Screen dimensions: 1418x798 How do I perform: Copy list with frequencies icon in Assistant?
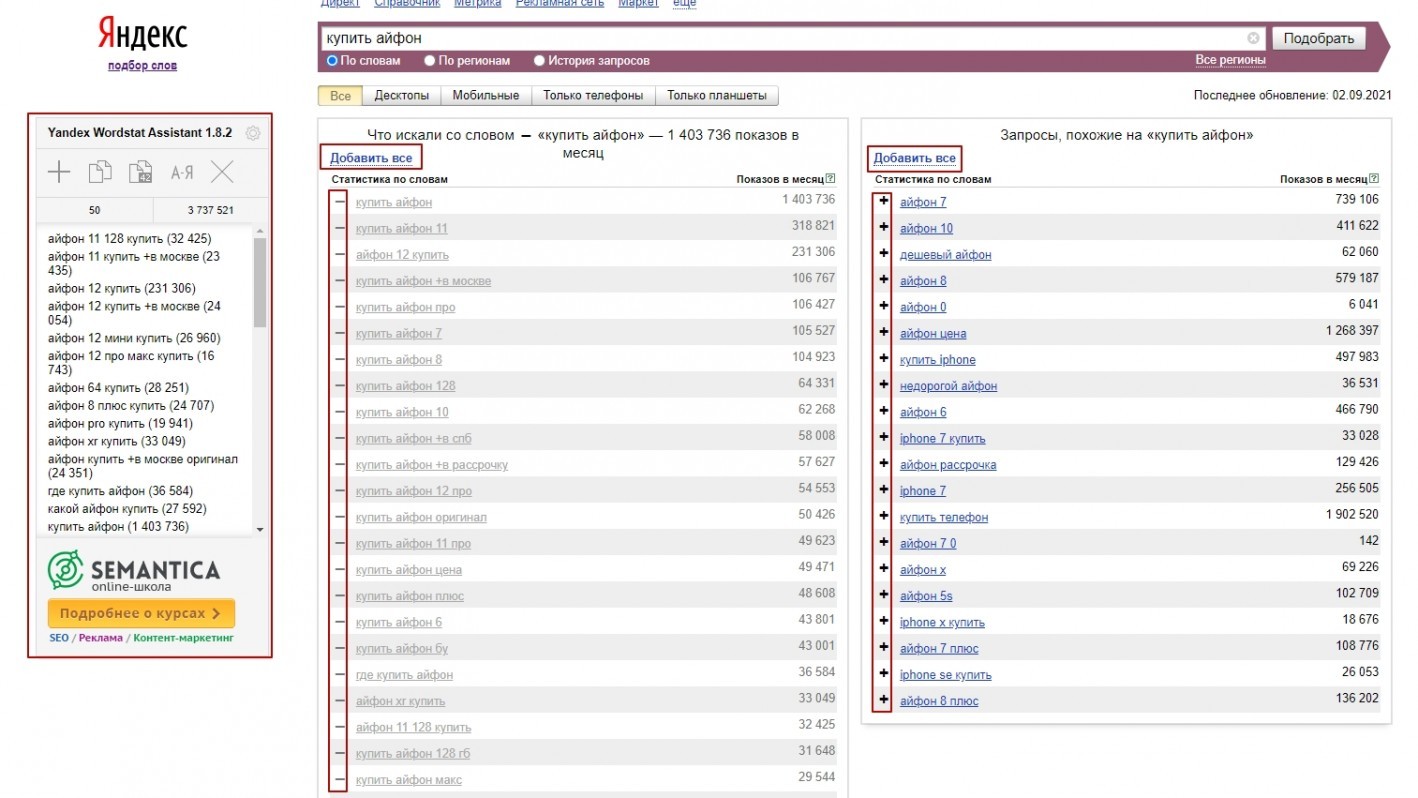coord(140,172)
